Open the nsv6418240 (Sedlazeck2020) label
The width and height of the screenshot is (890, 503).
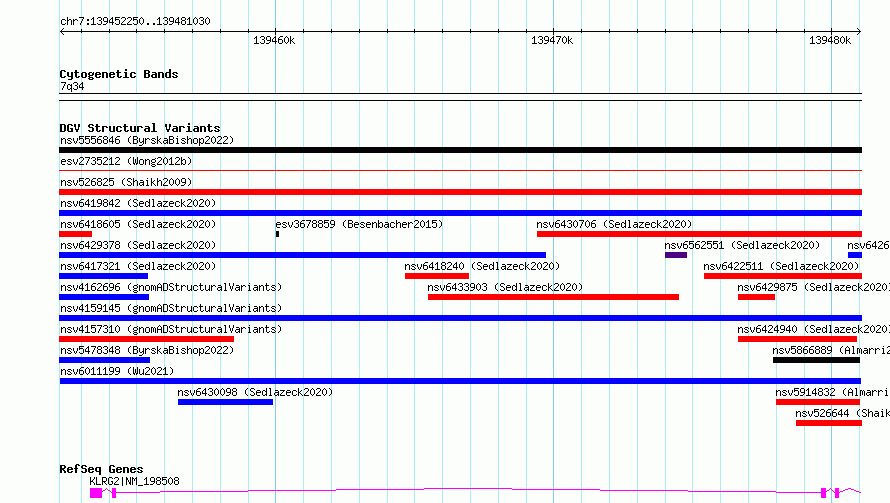[482, 266]
